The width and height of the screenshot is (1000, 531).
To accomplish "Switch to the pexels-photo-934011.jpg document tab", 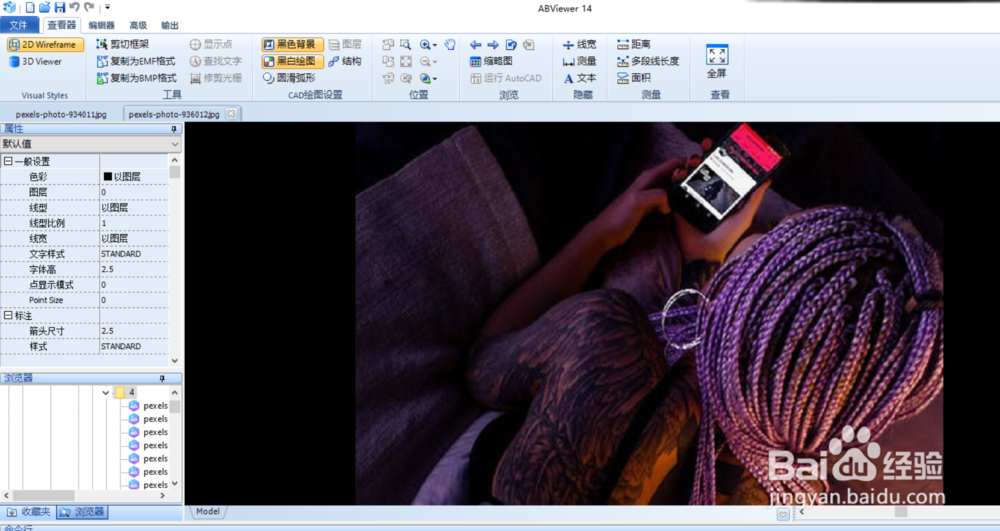I will [61, 114].
